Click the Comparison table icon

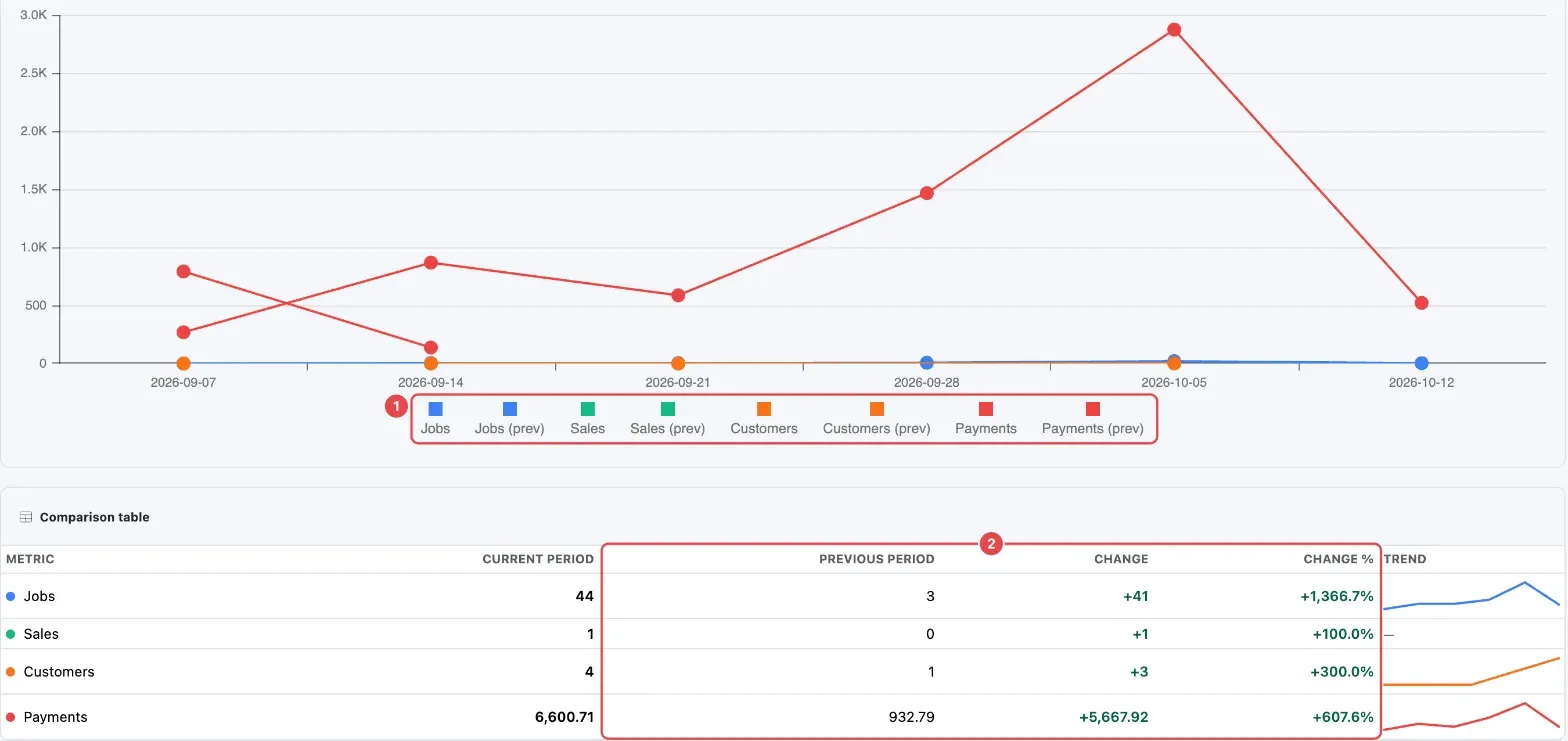point(26,517)
